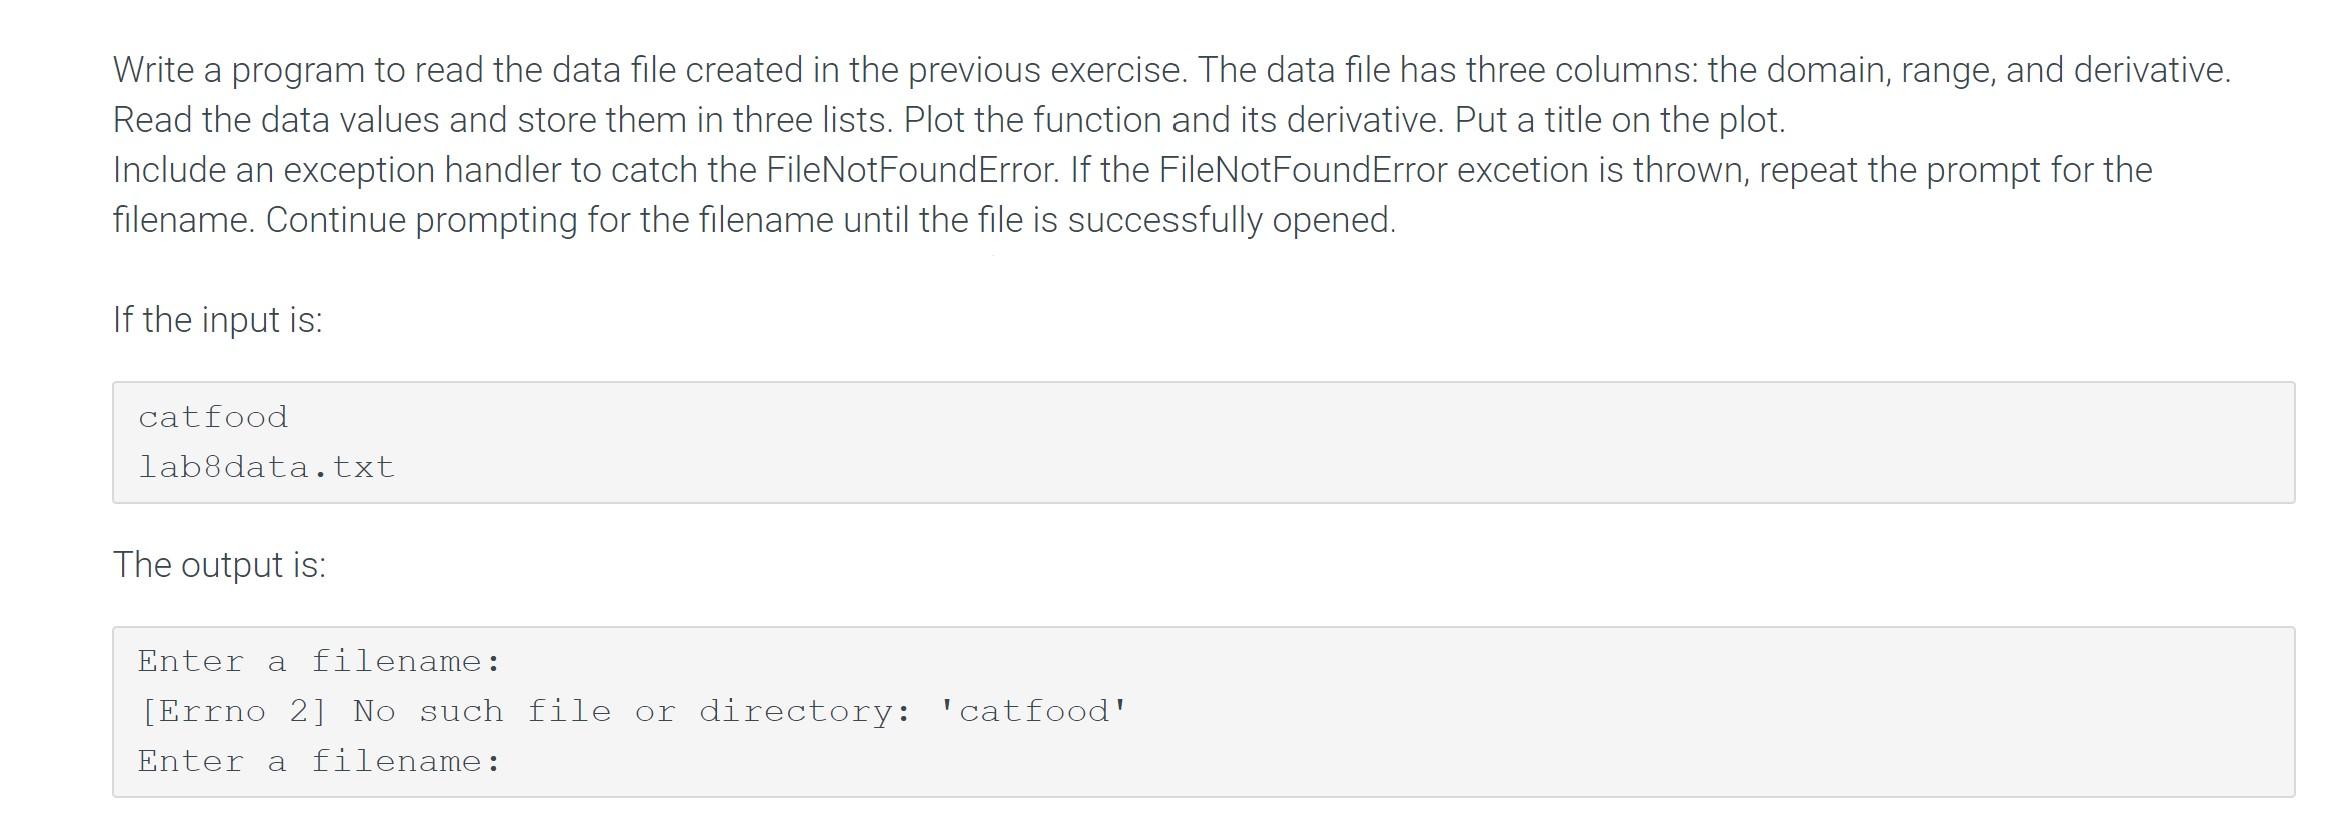Screen dimensions: 2340x839
Task: Click the 'If the input is:' label
Action: point(218,320)
